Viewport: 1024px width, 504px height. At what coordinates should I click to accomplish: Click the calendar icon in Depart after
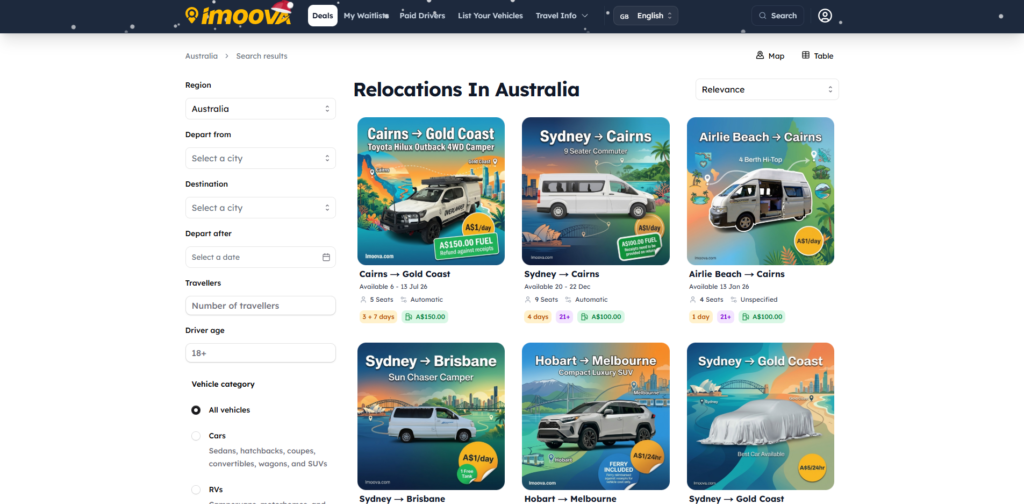pos(326,257)
